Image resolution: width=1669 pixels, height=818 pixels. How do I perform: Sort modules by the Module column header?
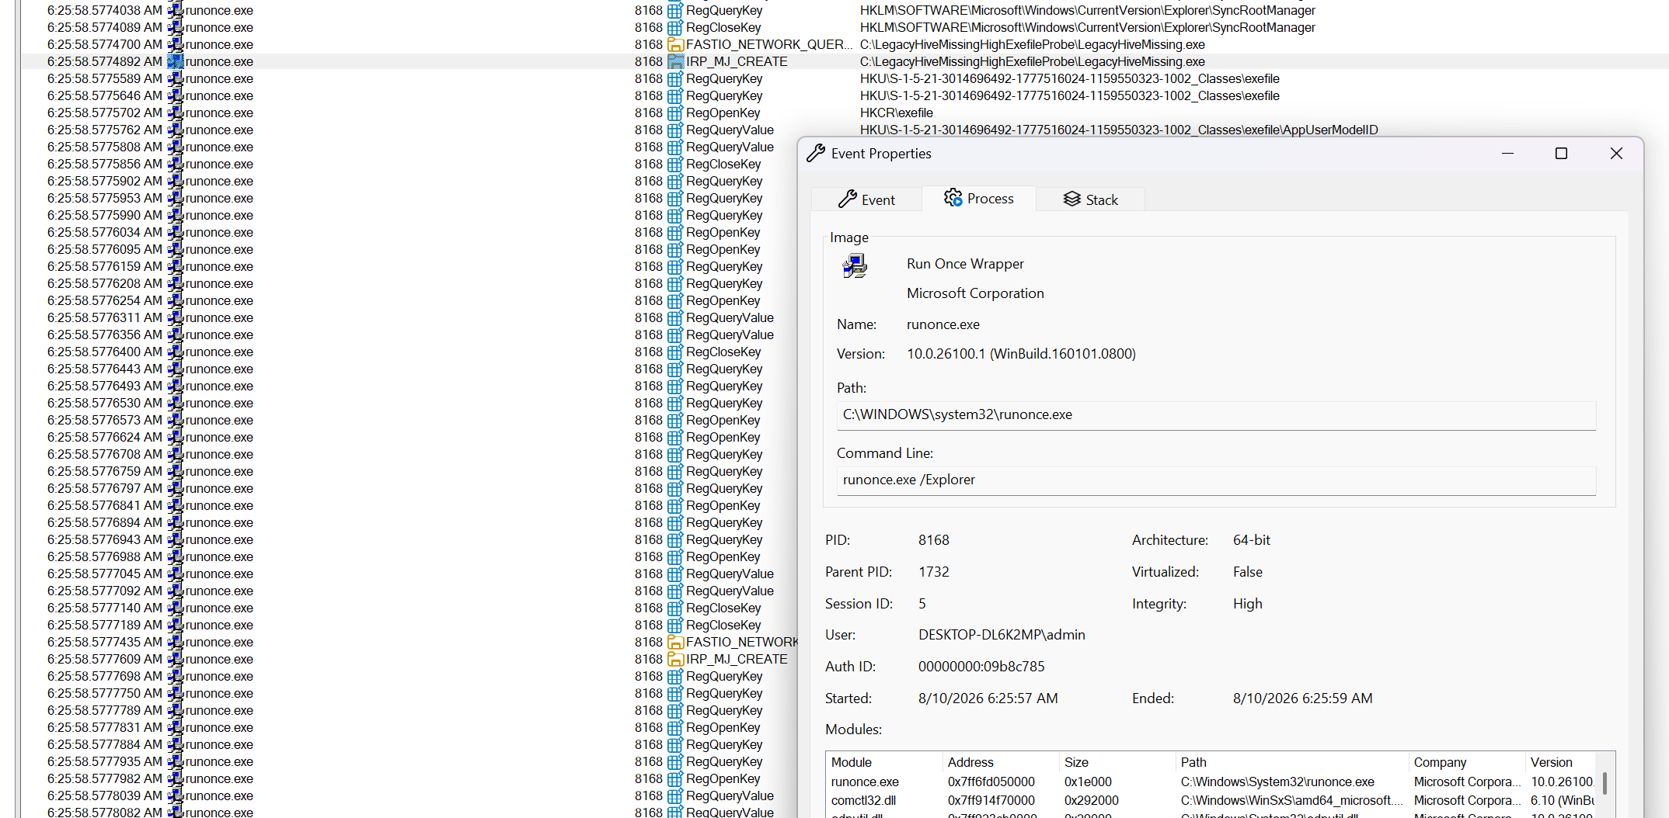tap(884, 762)
